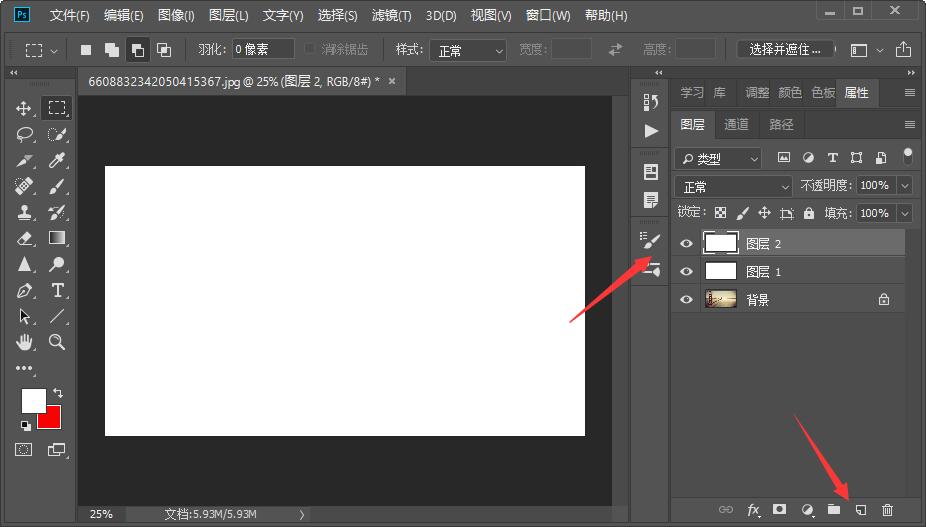Select the Lasso tool
Screen dimensions: 926x527
tap(24, 134)
